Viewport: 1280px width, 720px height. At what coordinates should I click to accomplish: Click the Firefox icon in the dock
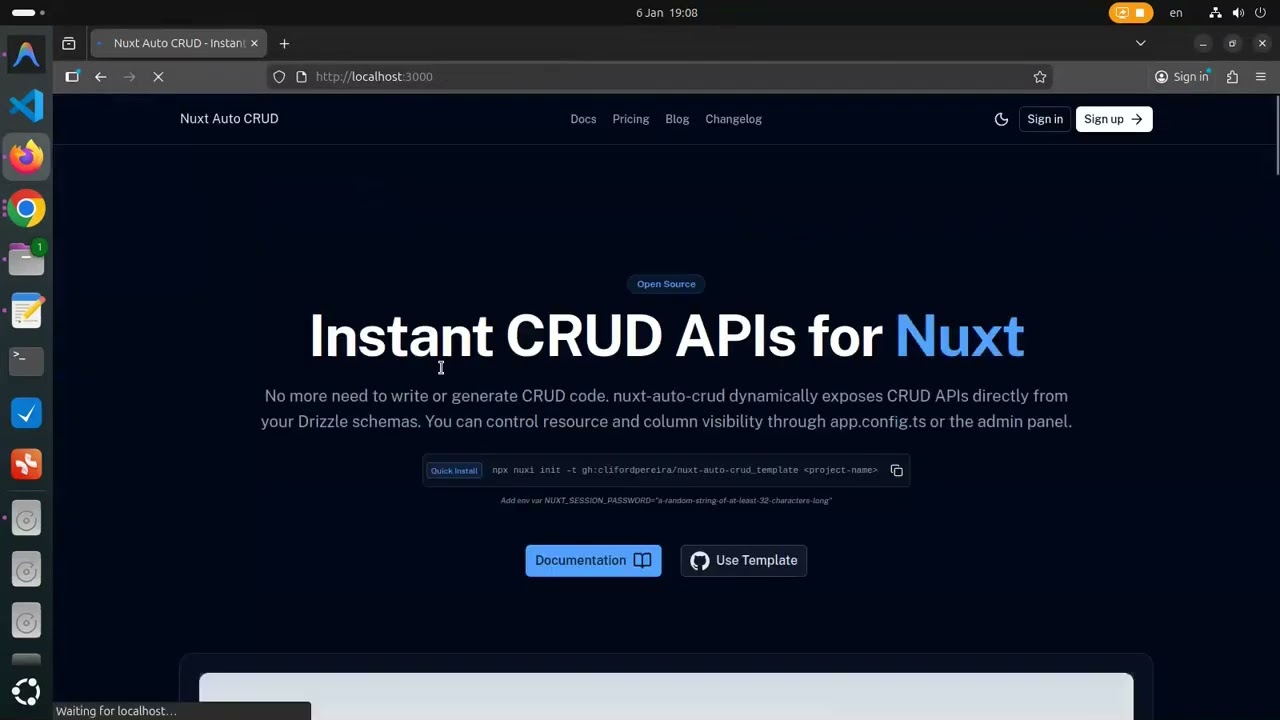[27, 157]
